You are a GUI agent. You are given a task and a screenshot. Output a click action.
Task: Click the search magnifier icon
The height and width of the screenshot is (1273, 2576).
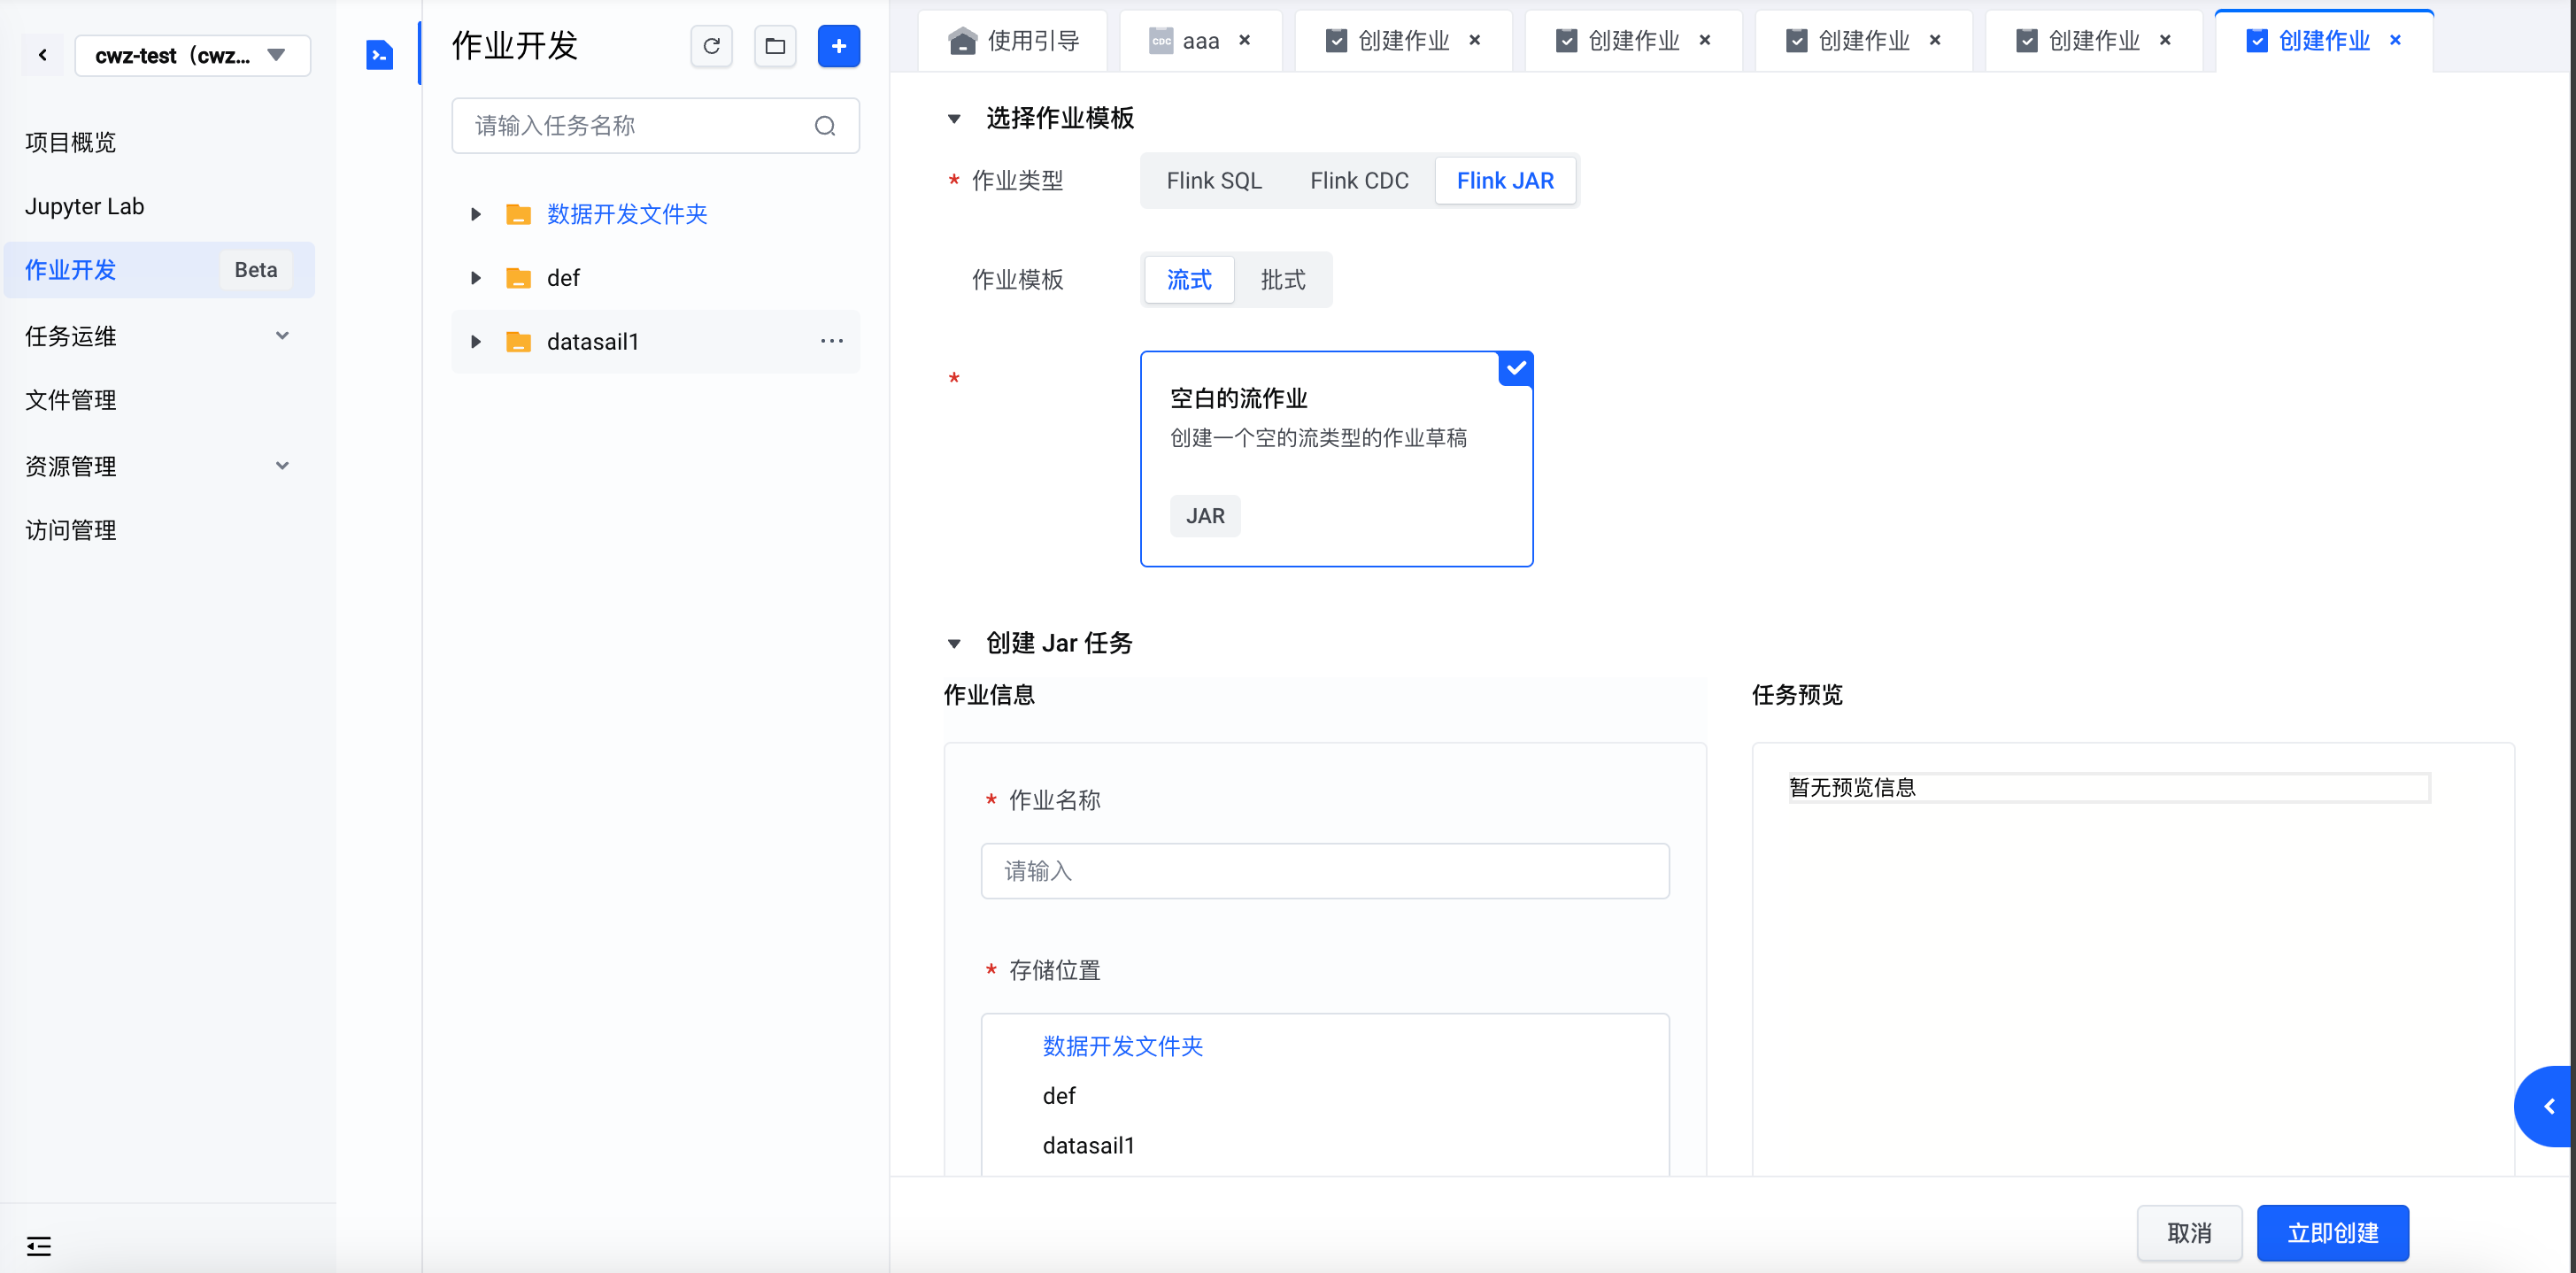[x=825, y=126]
